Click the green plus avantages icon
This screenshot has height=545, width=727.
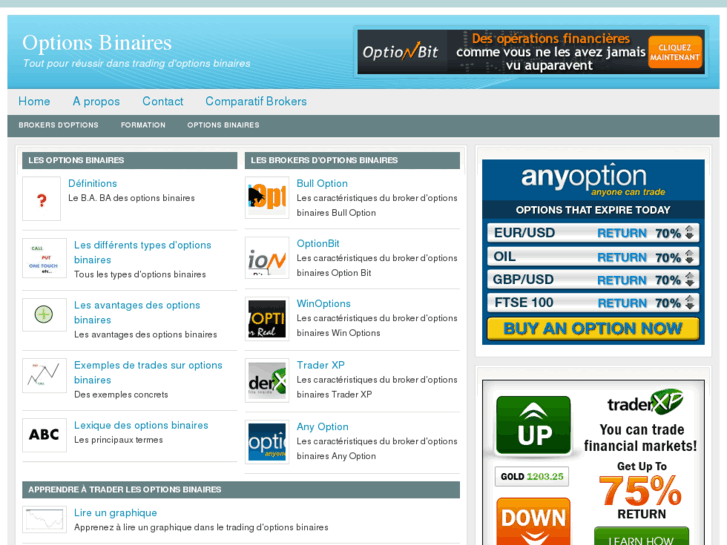(x=44, y=314)
